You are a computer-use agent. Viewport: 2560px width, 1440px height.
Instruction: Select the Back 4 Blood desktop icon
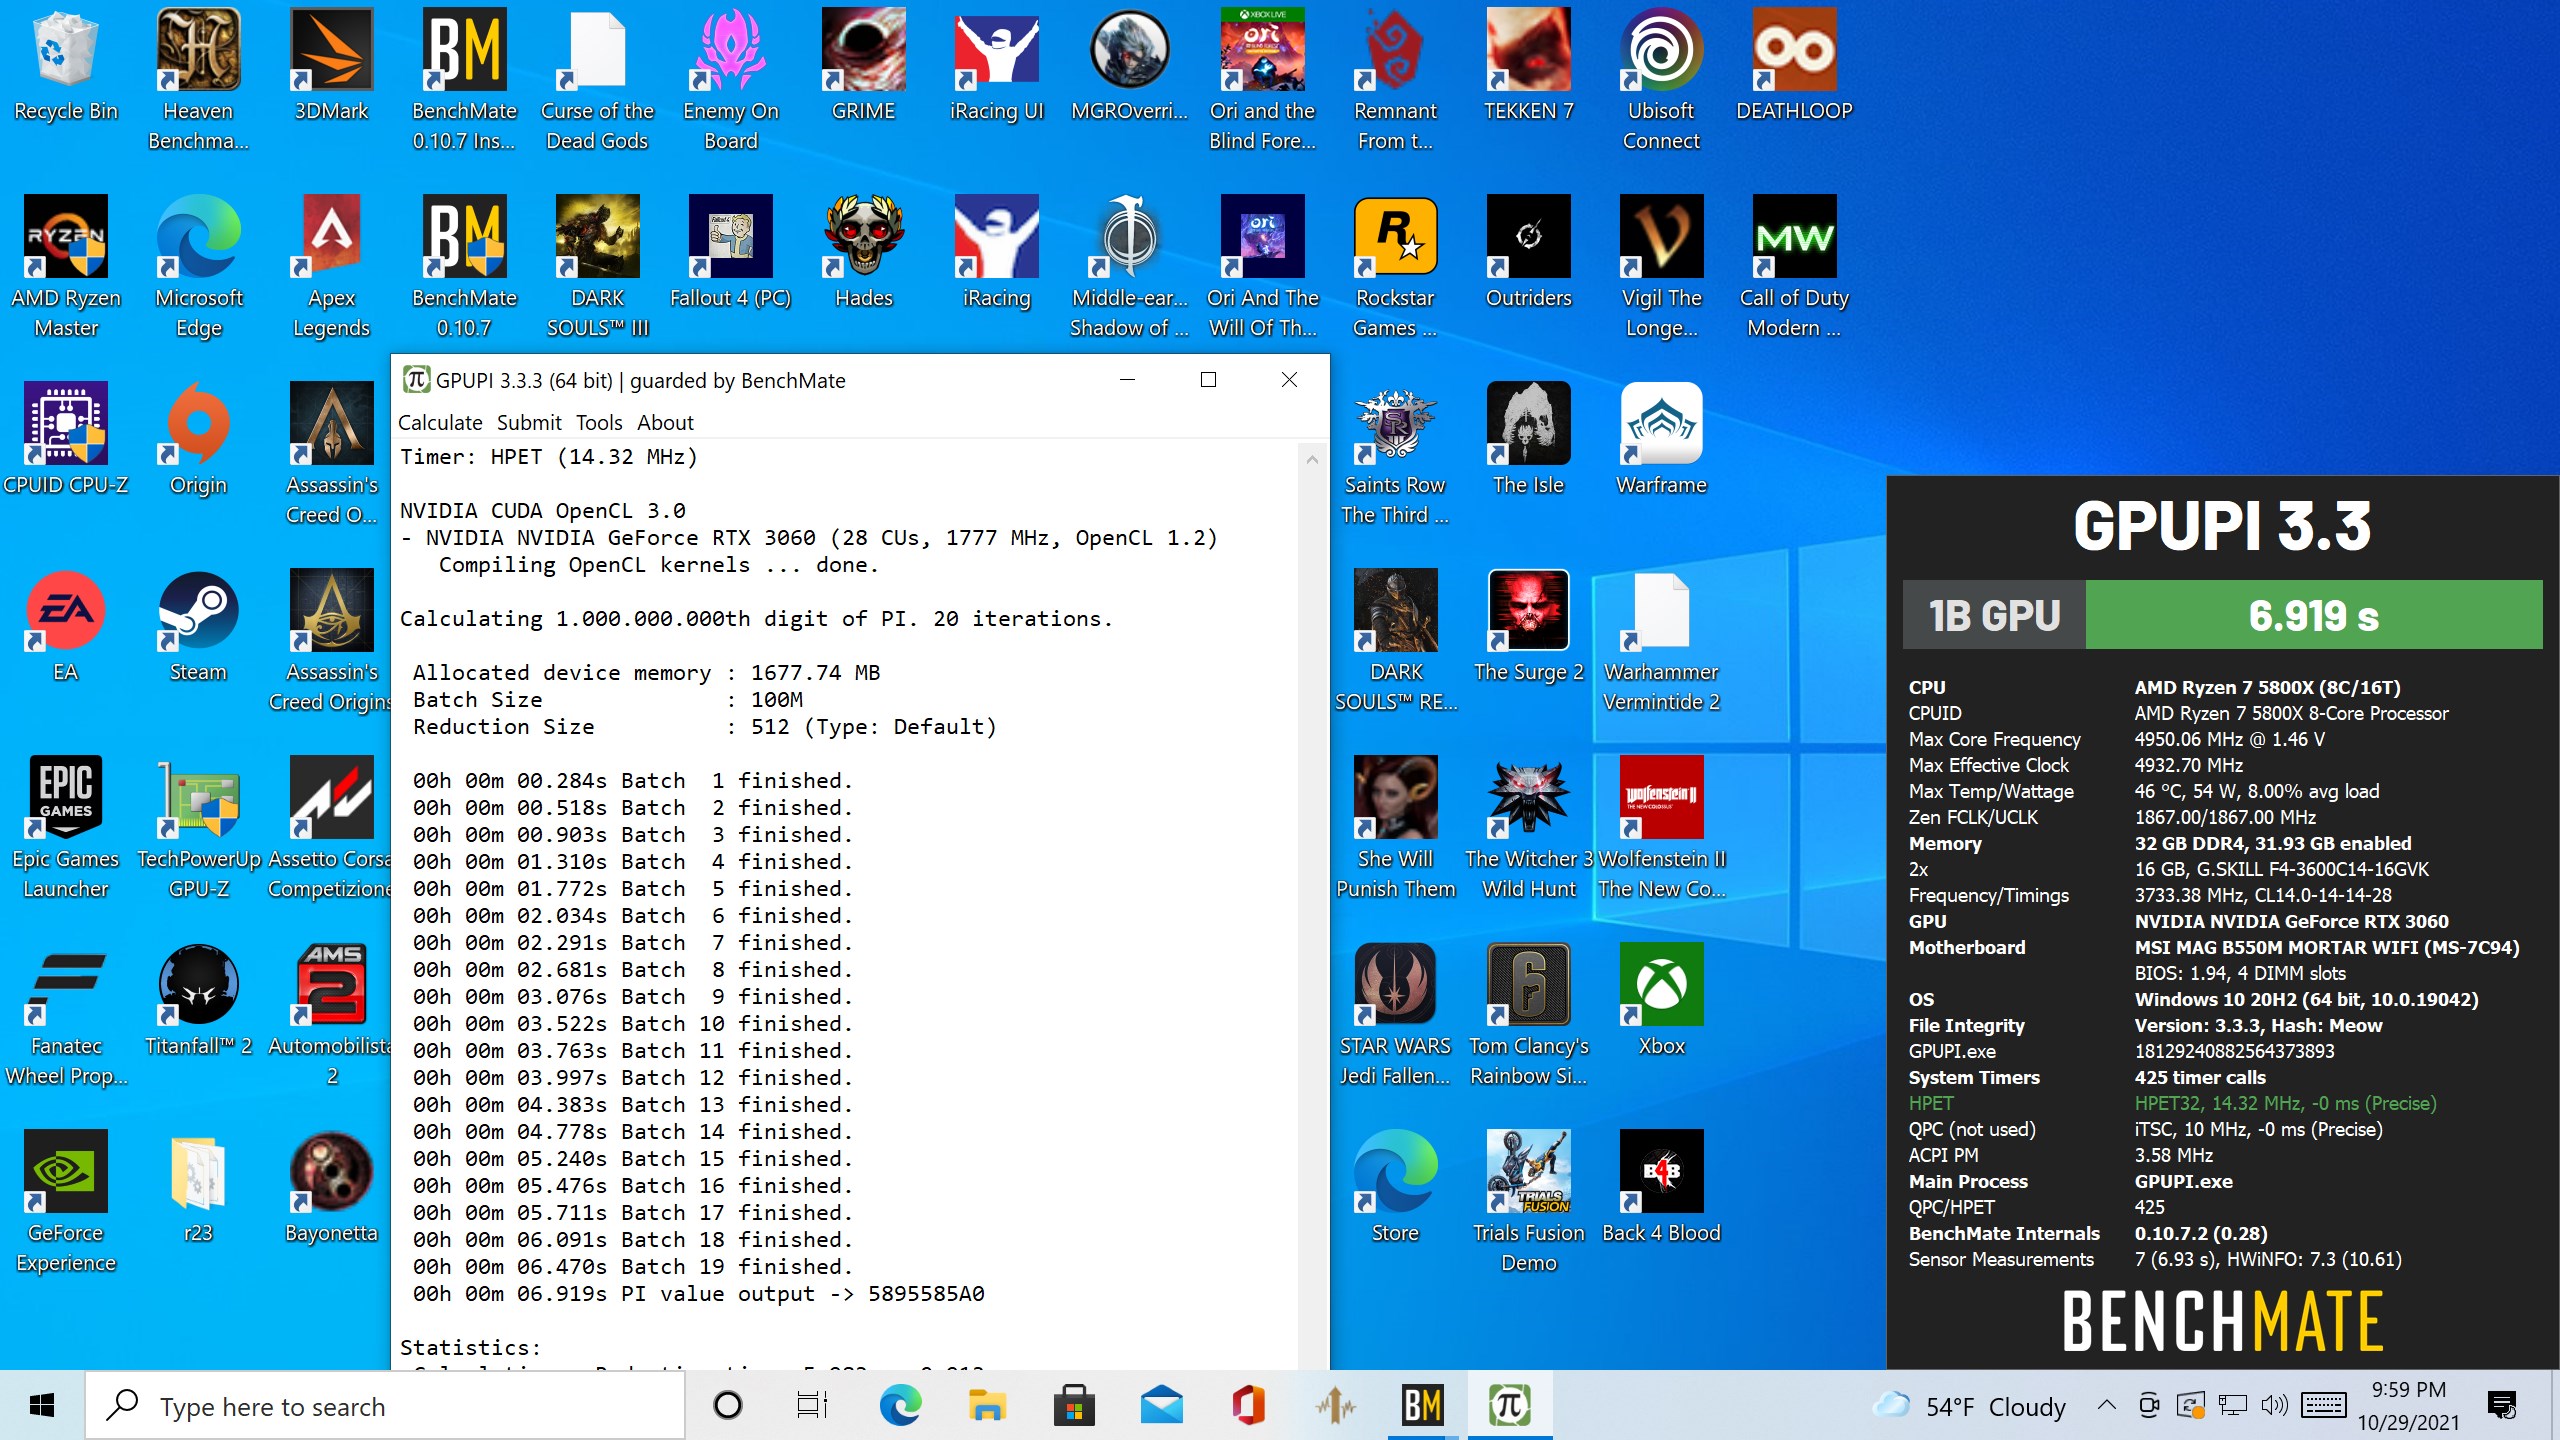1661,1188
